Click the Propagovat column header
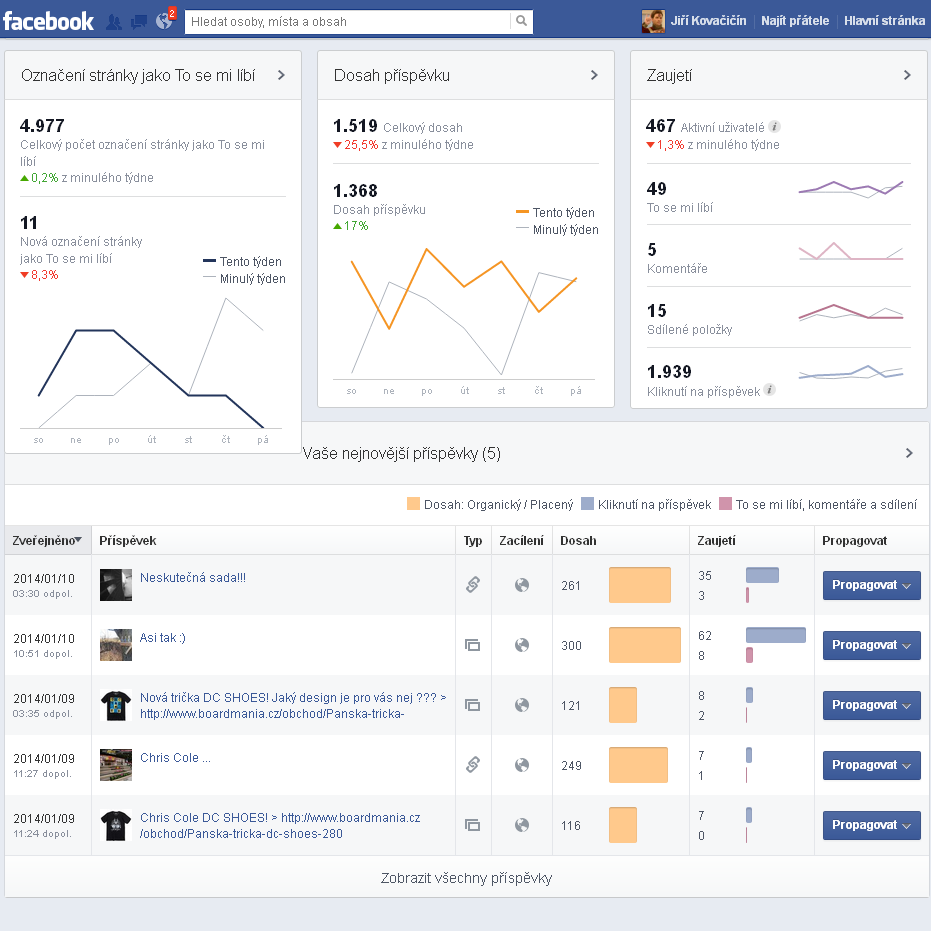The image size is (931, 931). click(854, 541)
